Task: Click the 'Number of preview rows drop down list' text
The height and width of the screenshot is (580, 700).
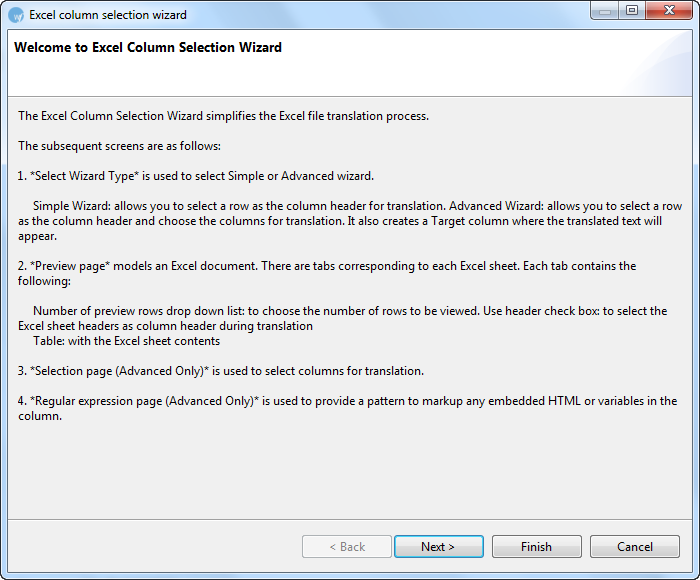Action: 342,318
